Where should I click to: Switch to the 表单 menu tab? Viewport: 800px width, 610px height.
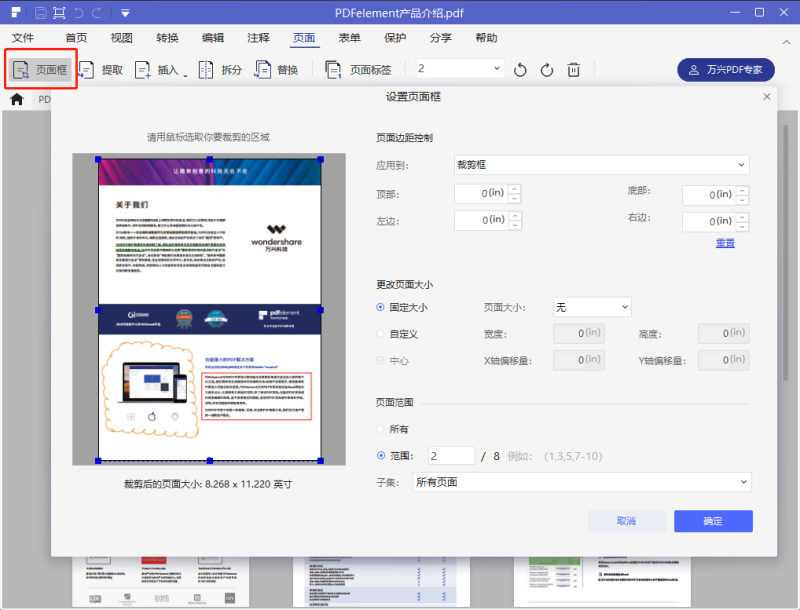pyautogui.click(x=349, y=38)
